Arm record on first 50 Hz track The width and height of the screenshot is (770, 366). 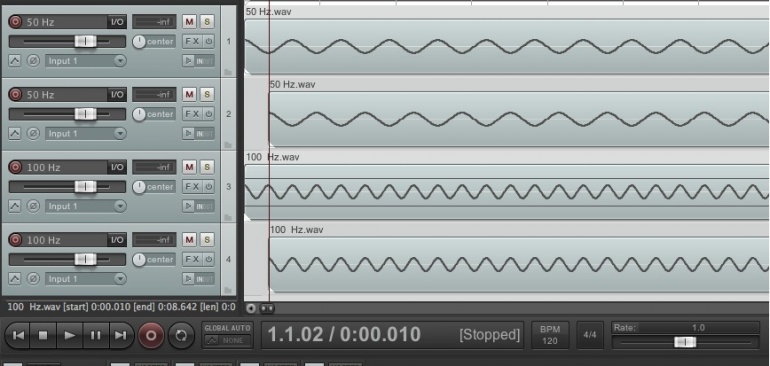pyautogui.click(x=16, y=22)
